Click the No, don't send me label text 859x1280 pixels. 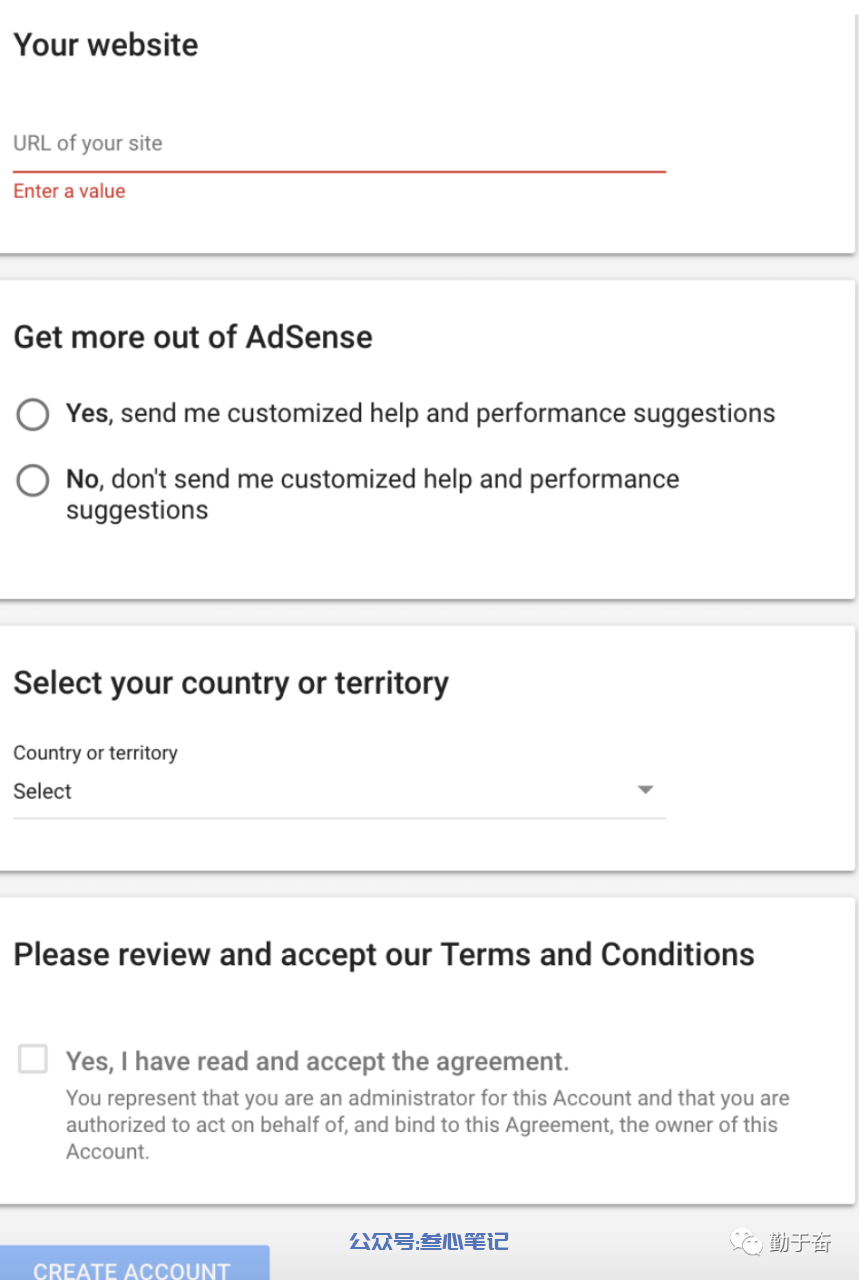point(373,494)
